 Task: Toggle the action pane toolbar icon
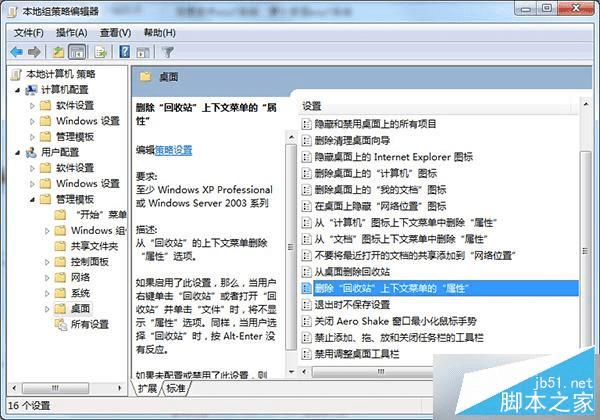pyautogui.click(x=143, y=52)
